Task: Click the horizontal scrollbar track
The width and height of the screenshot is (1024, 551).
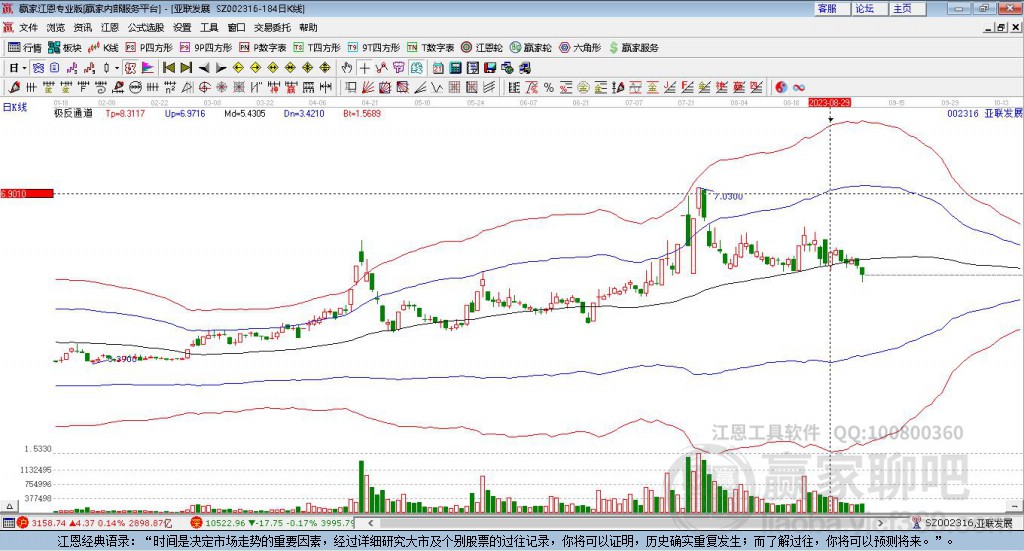Action: (626, 523)
